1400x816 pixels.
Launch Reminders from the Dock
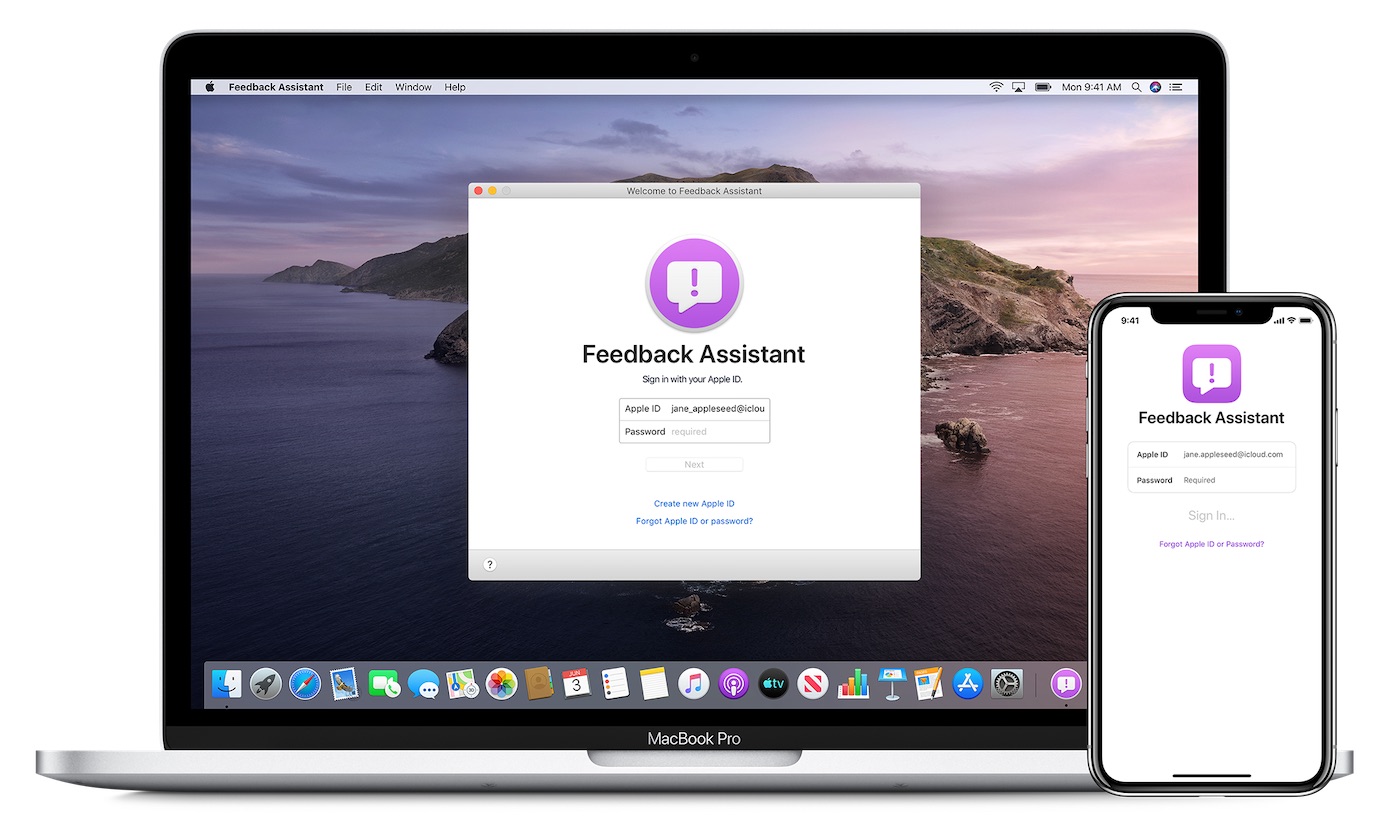(615, 684)
